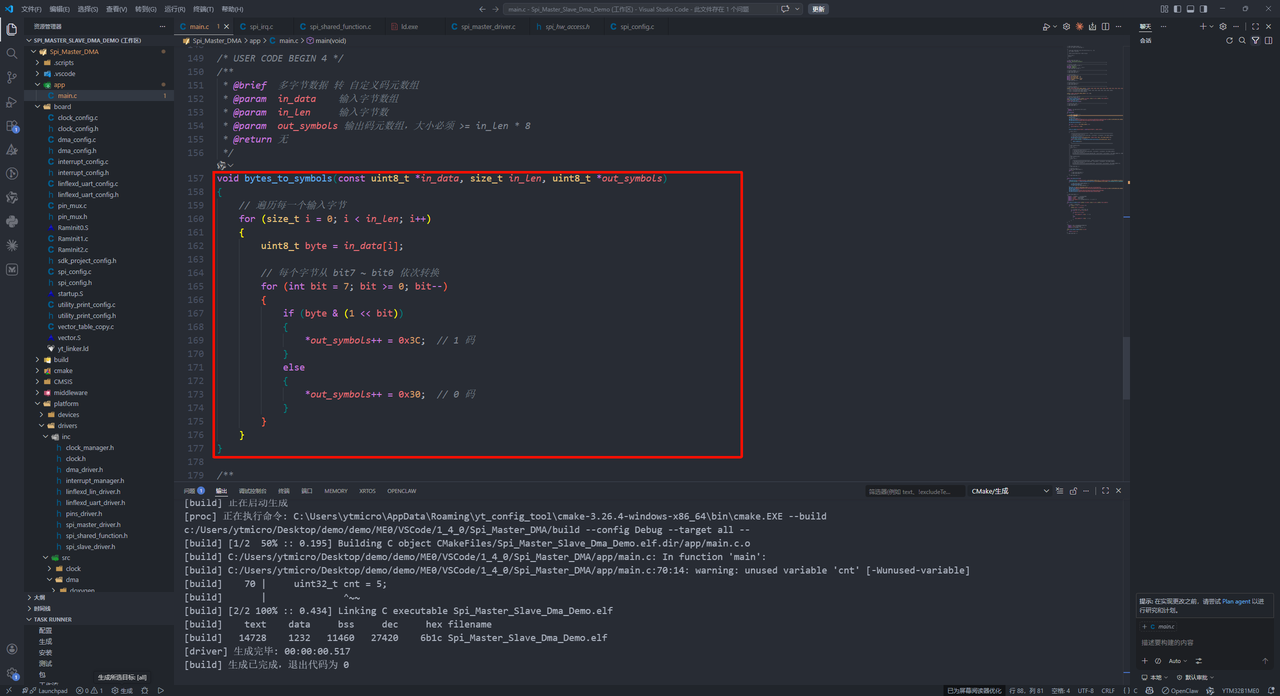Open the Source Control view
Image resolution: width=1280 pixels, height=696 pixels.
point(12,77)
